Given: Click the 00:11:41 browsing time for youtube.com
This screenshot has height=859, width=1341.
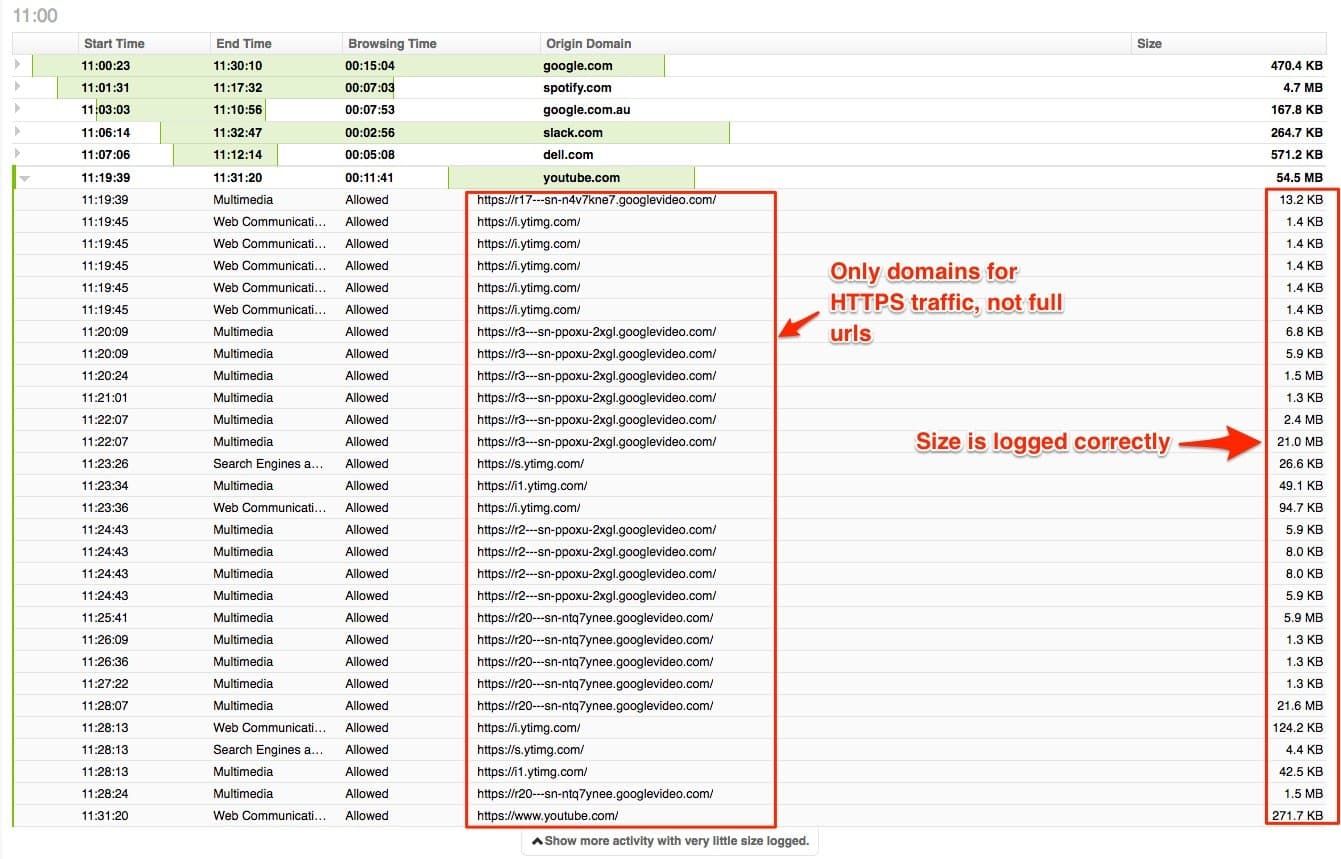Looking at the screenshot, I should [x=370, y=178].
